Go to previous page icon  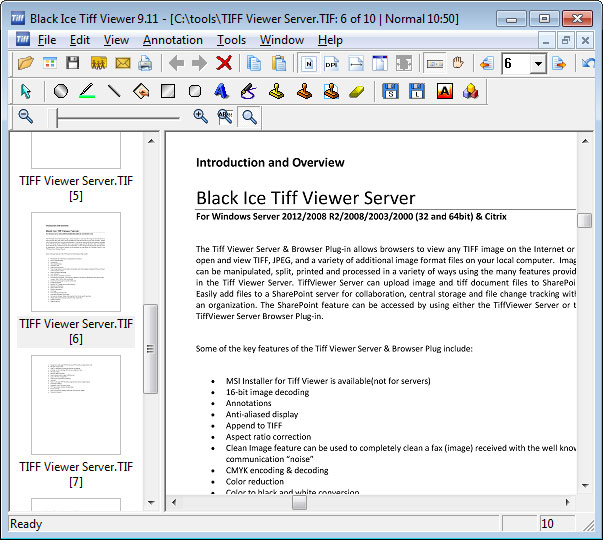point(487,63)
